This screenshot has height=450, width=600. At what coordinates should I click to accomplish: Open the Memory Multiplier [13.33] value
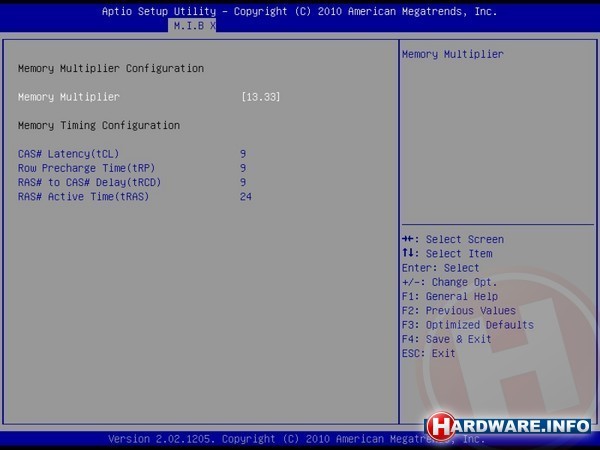tap(261, 97)
